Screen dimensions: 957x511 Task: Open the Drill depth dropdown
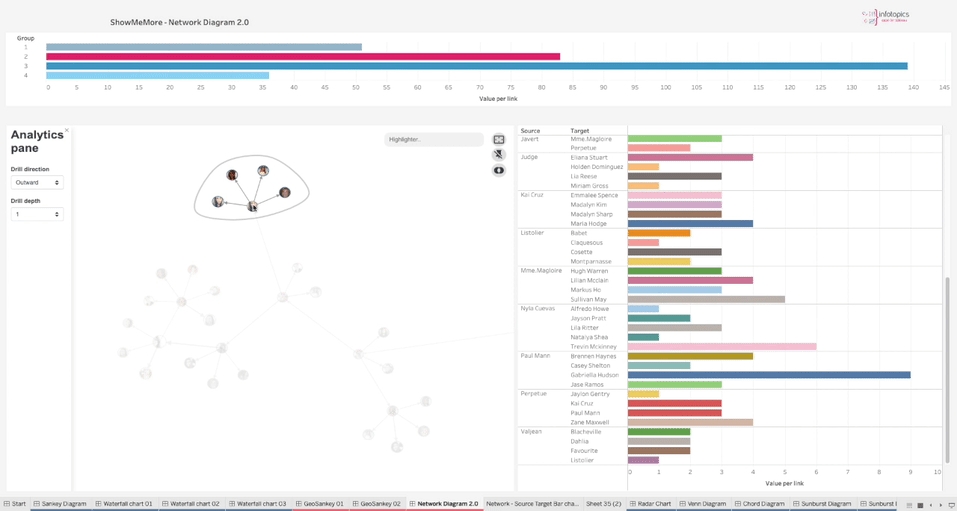[37, 214]
